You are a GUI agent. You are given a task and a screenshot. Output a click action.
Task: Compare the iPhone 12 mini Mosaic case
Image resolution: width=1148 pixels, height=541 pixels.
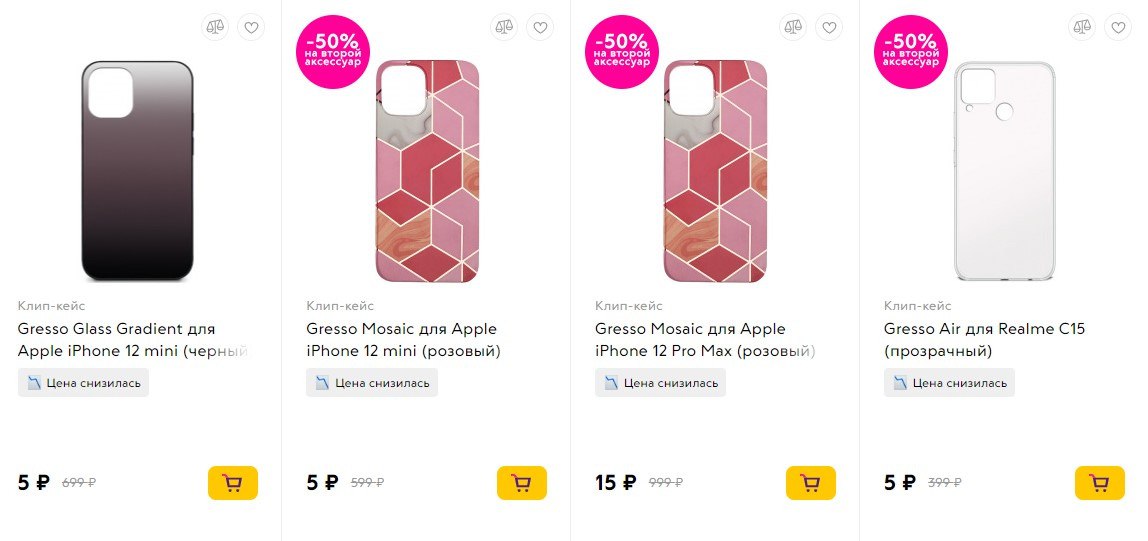(x=504, y=27)
